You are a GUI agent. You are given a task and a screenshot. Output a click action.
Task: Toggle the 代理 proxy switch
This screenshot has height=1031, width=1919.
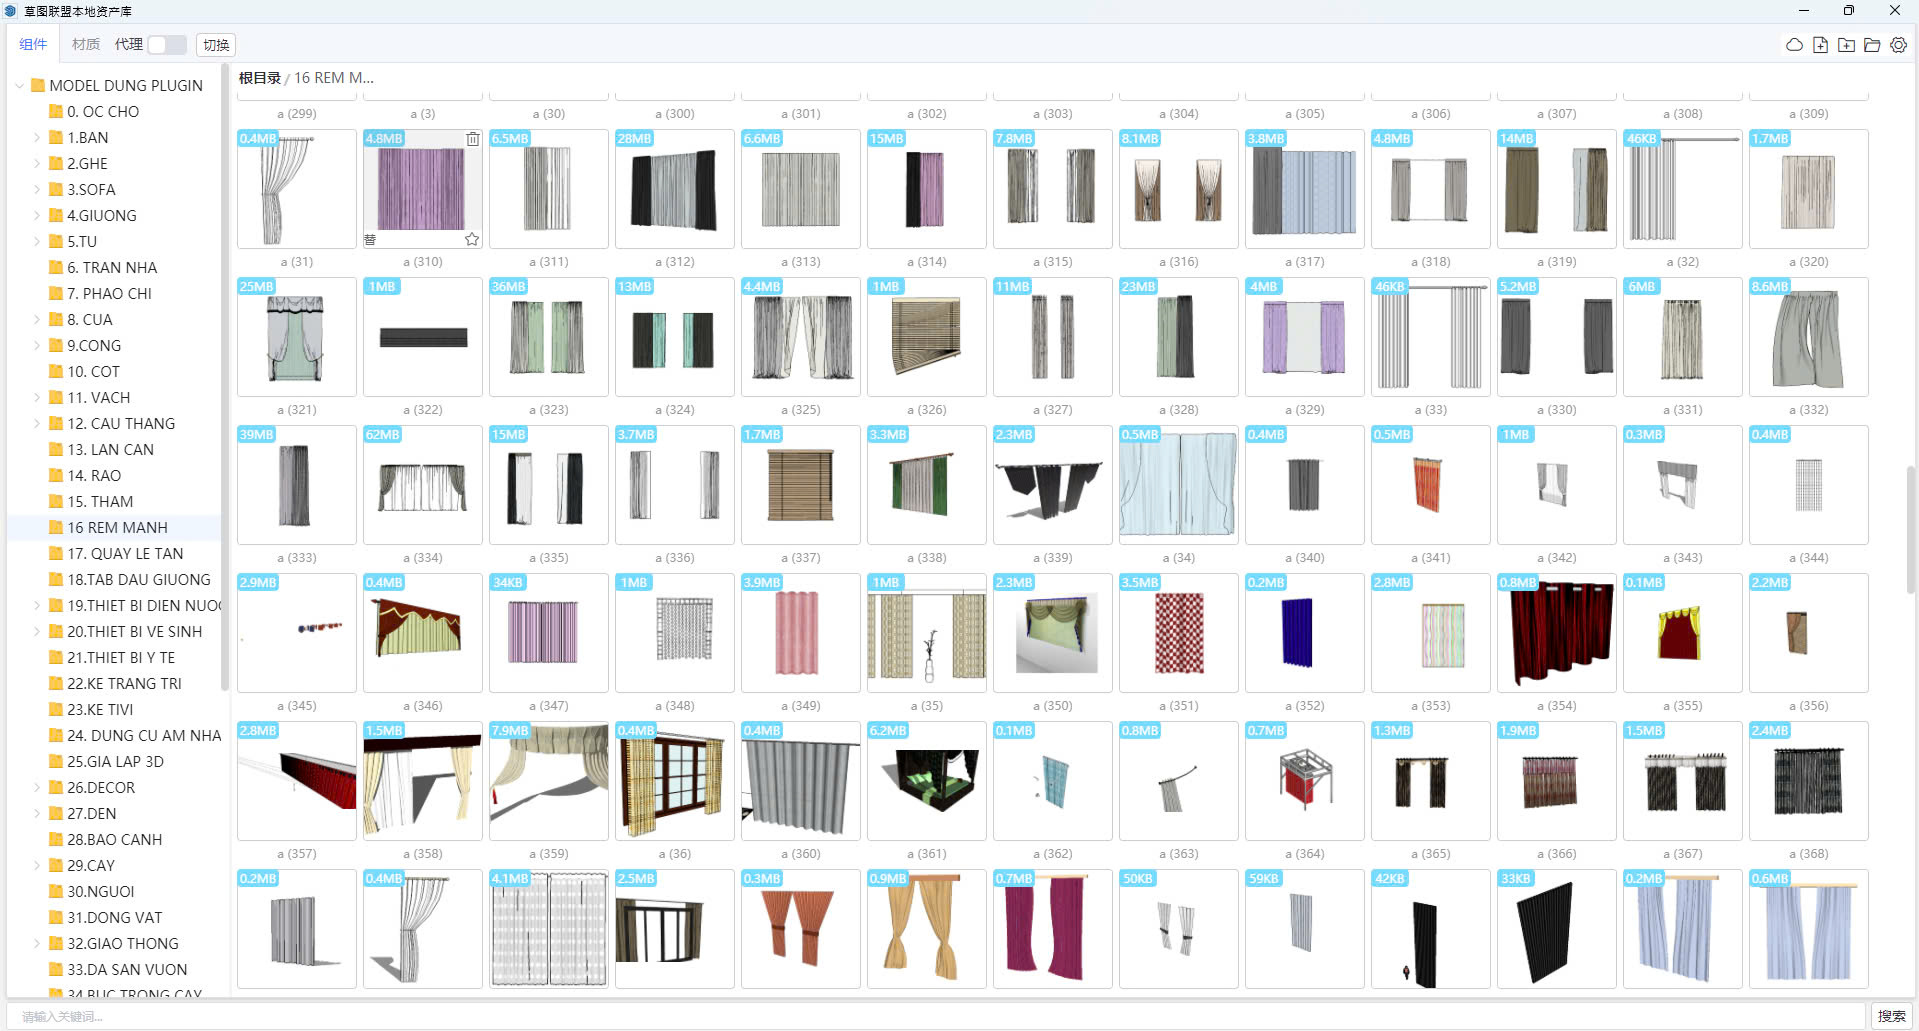point(166,45)
